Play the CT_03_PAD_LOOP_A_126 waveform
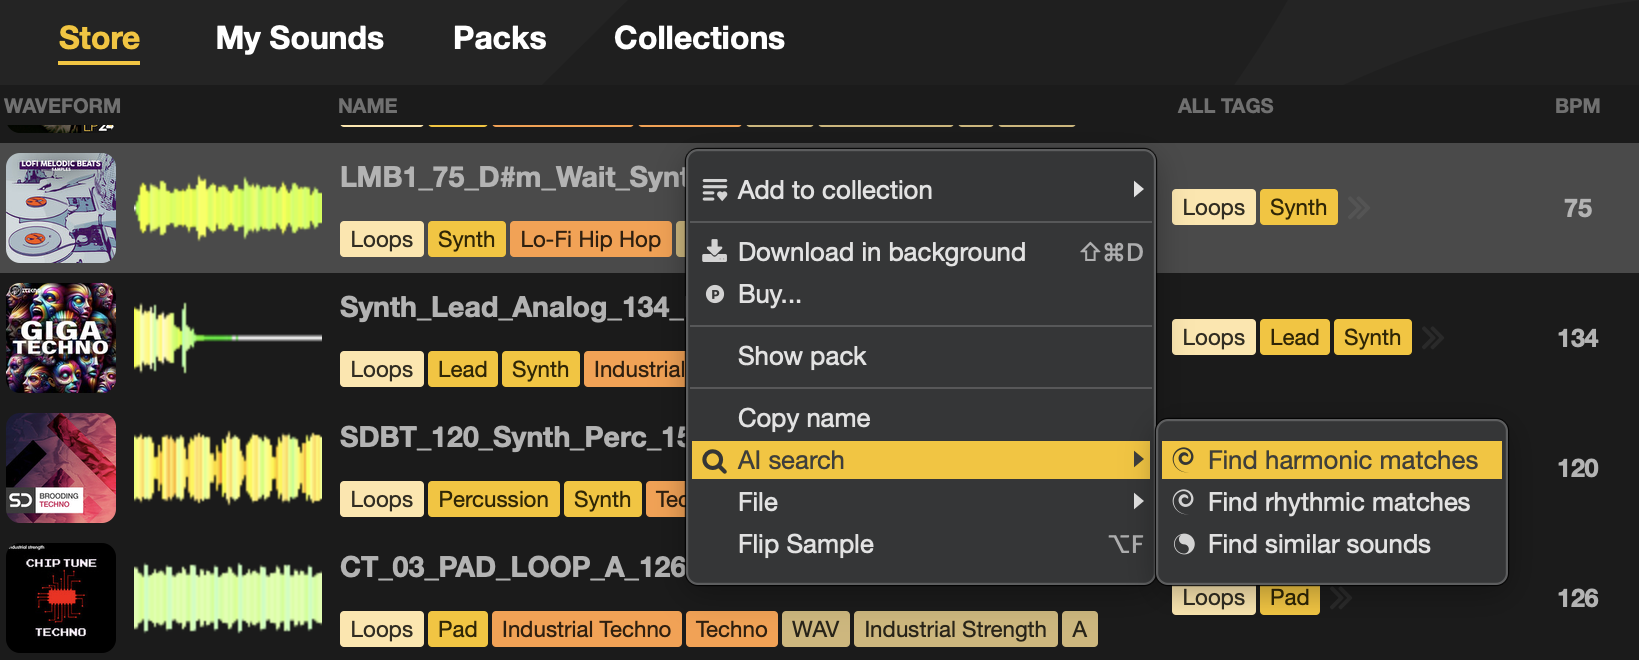This screenshot has height=660, width=1639. click(x=228, y=598)
